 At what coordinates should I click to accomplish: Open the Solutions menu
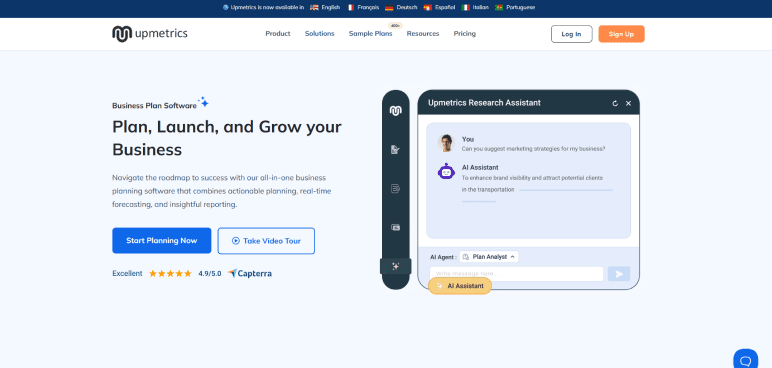[320, 33]
